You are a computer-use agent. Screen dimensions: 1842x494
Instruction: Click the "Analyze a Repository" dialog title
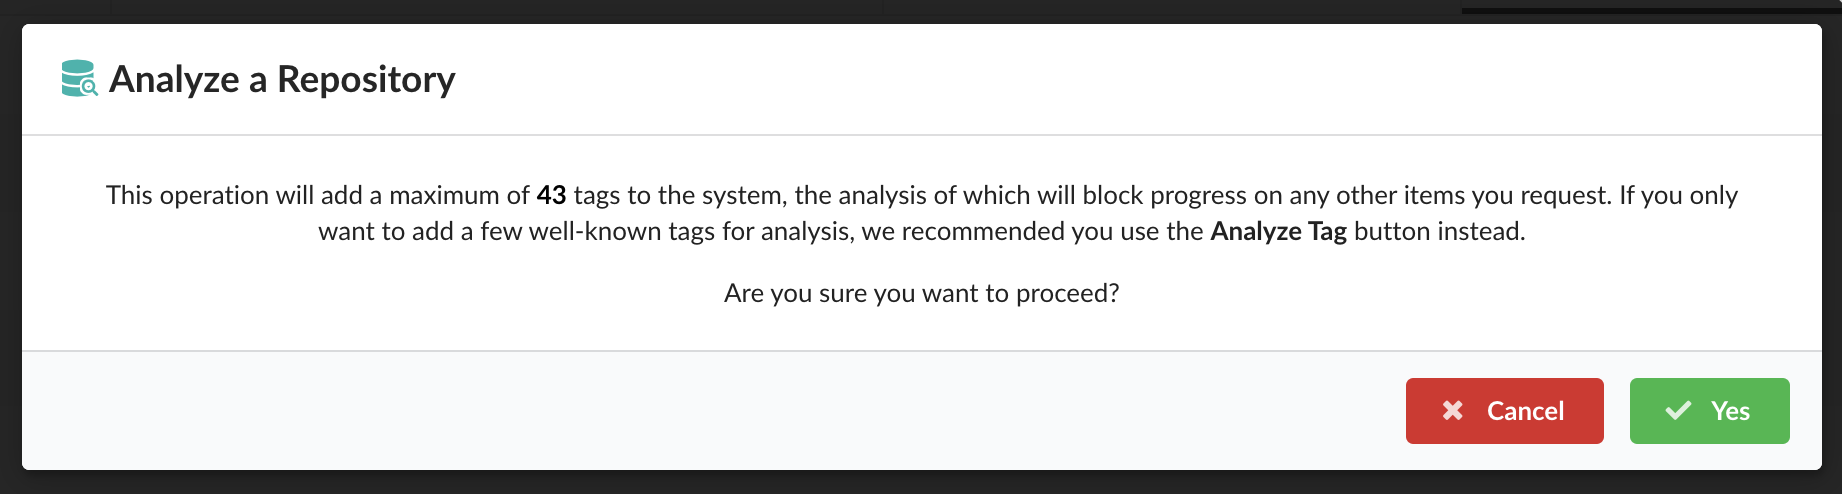(282, 79)
